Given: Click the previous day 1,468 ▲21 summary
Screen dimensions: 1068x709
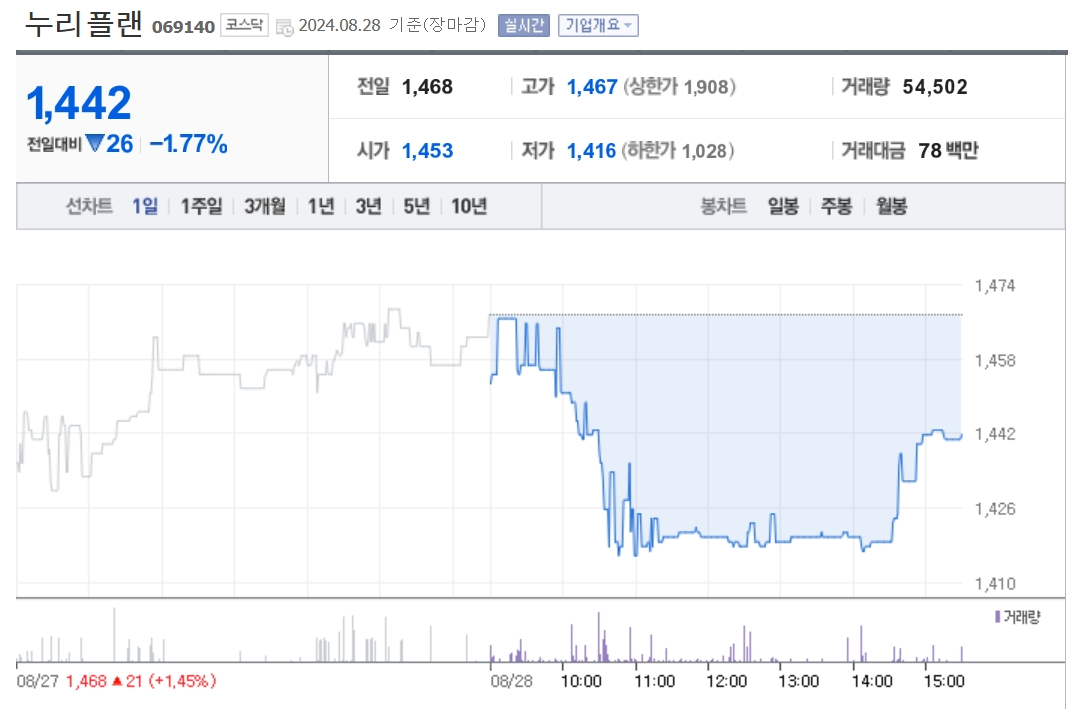Looking at the screenshot, I should (x=141, y=681).
